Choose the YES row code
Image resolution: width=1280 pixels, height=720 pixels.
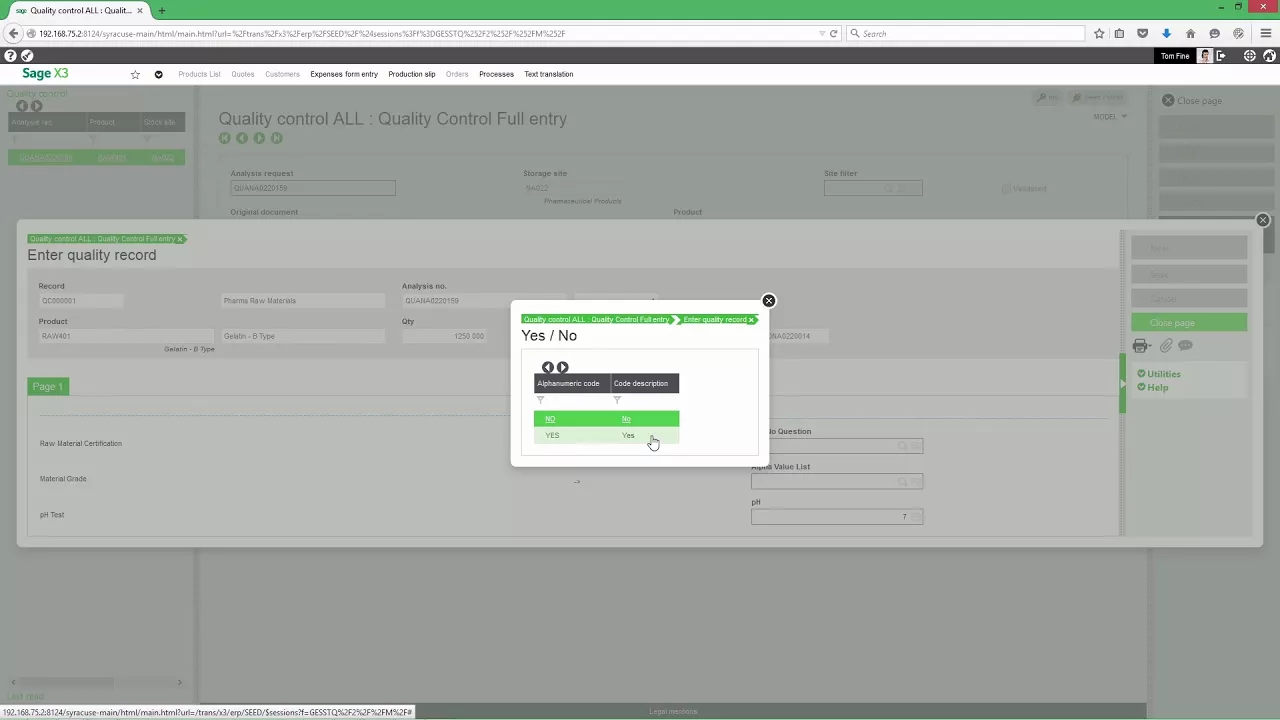click(x=552, y=435)
